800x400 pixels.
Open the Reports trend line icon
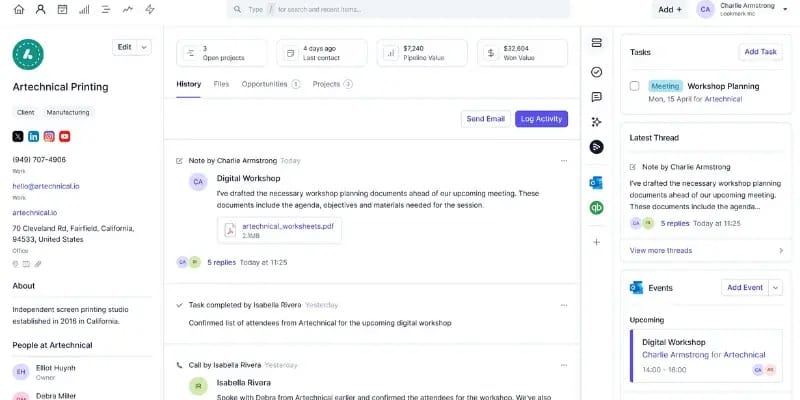pos(128,9)
